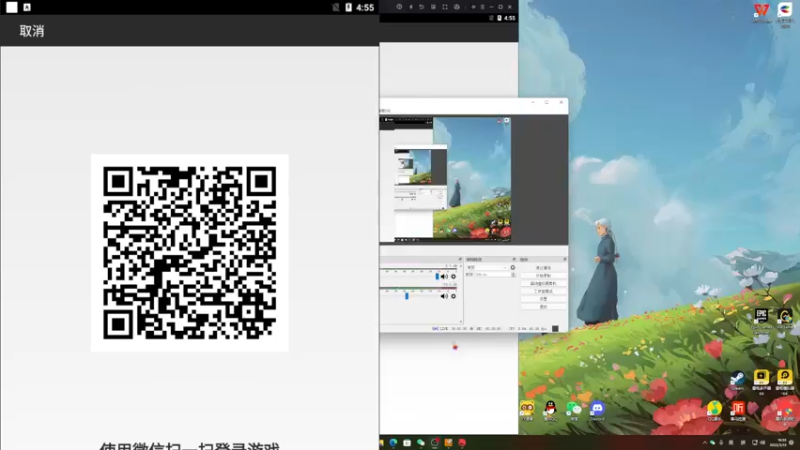Pop out the controls dock in OBS
Viewport: 800px width, 450px height.
point(564,259)
